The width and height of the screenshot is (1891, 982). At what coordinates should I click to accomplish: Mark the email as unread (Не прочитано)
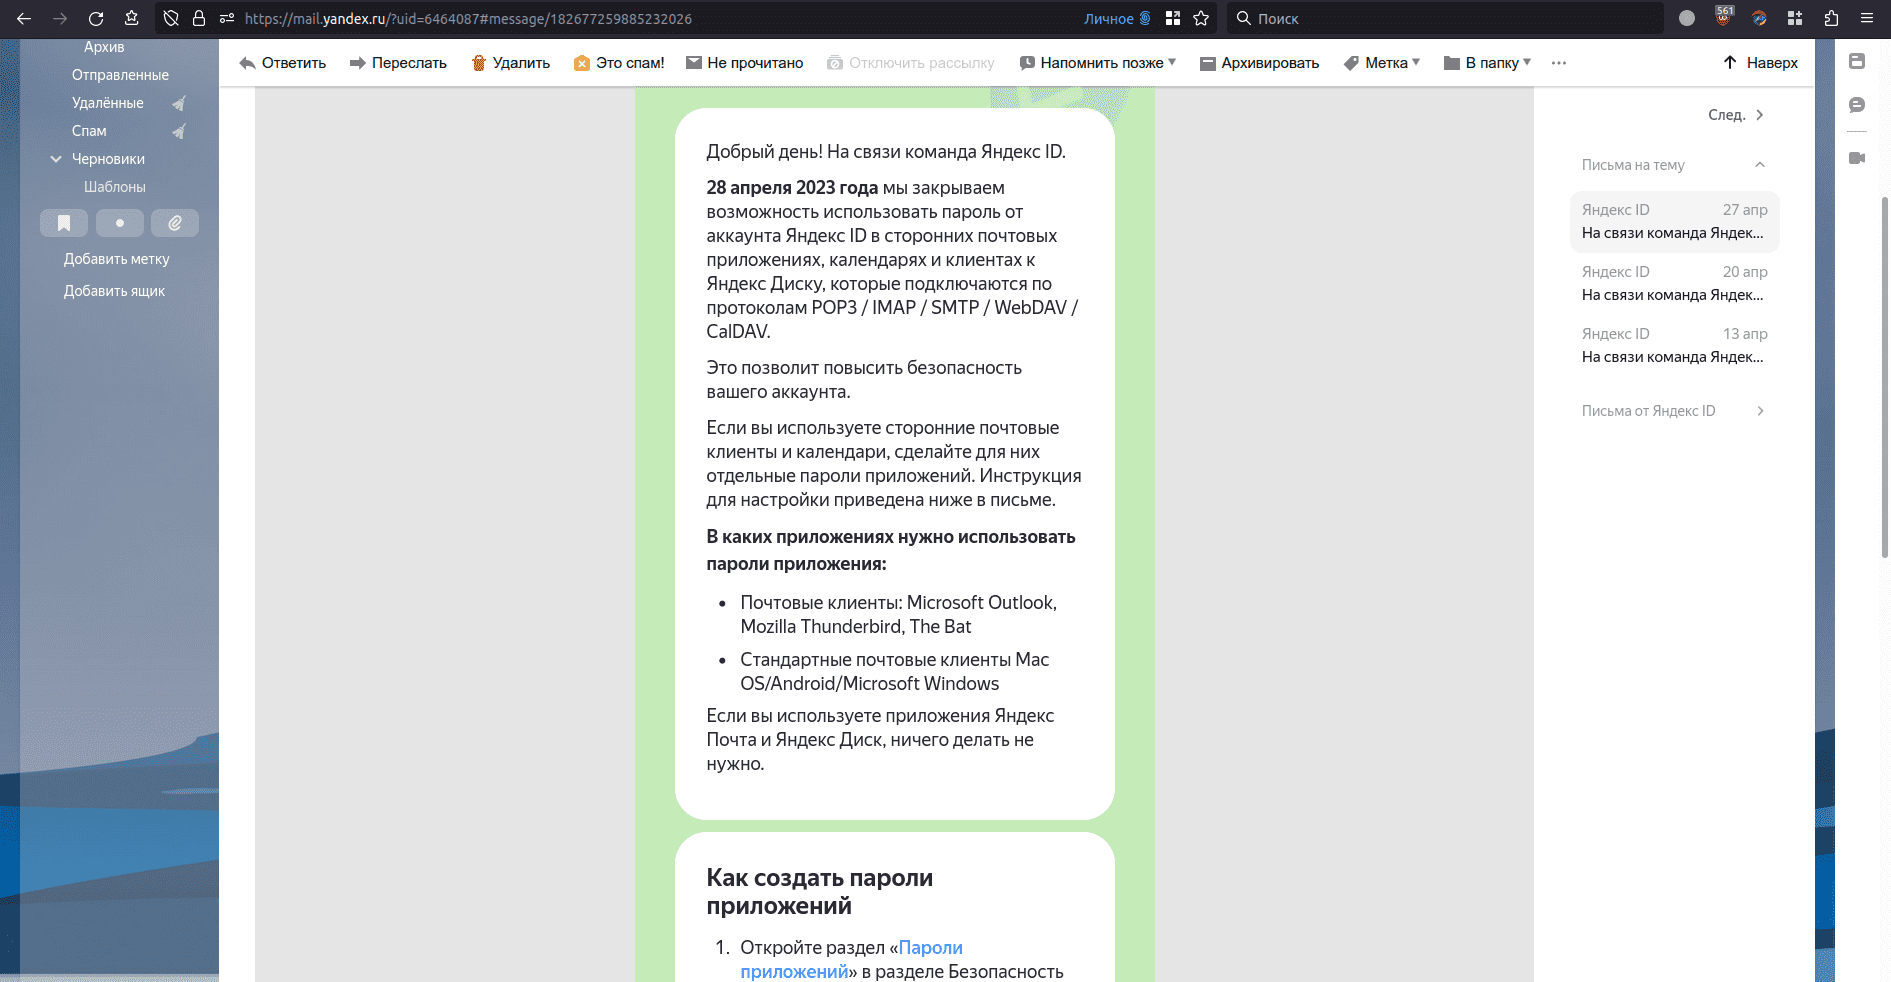744,63
